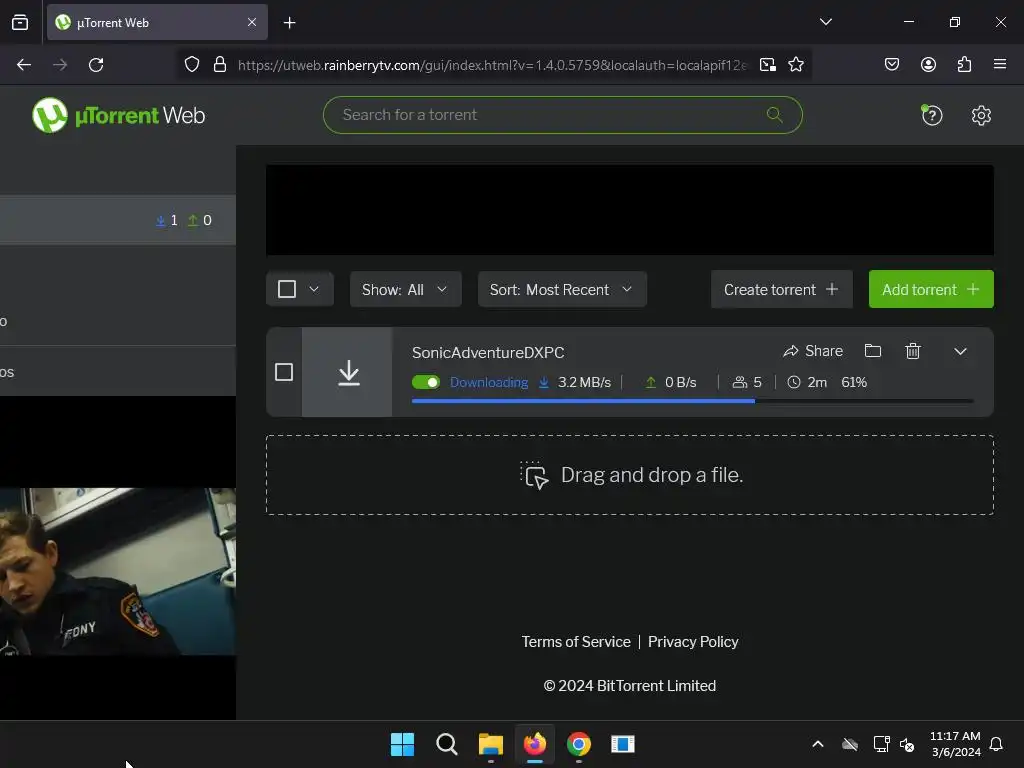Screen dimensions: 1024x768
Task: Open the Windows Start menu
Action: (402, 744)
